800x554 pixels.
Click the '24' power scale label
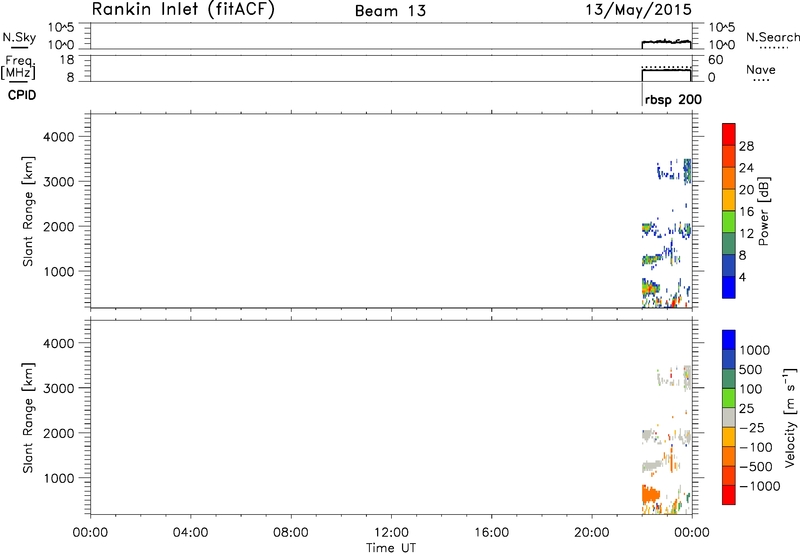click(x=746, y=168)
